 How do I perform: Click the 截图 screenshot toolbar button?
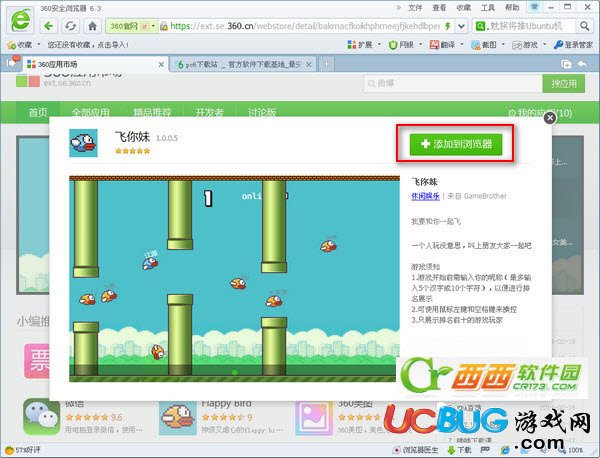[x=484, y=45]
